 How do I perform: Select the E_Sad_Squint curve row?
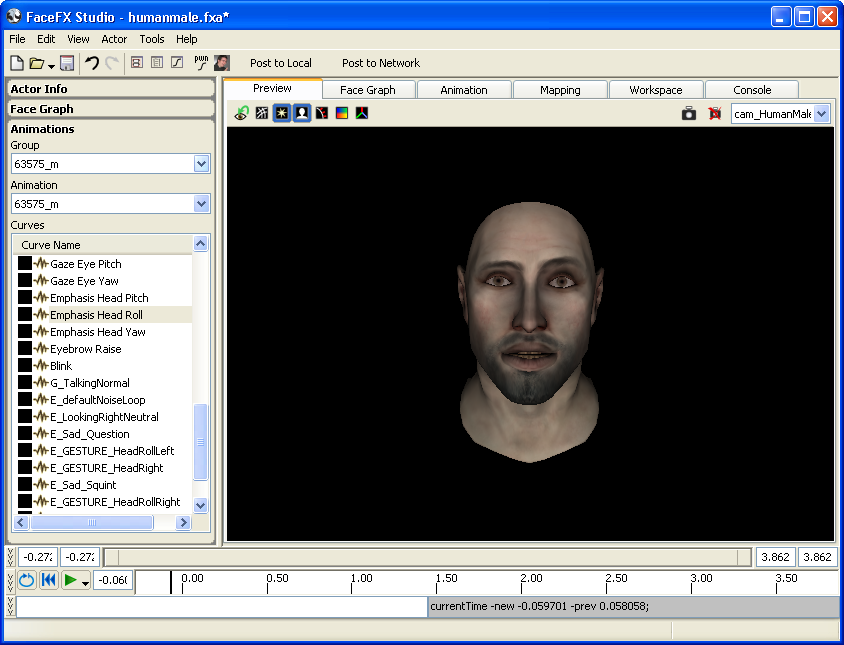click(x=83, y=485)
